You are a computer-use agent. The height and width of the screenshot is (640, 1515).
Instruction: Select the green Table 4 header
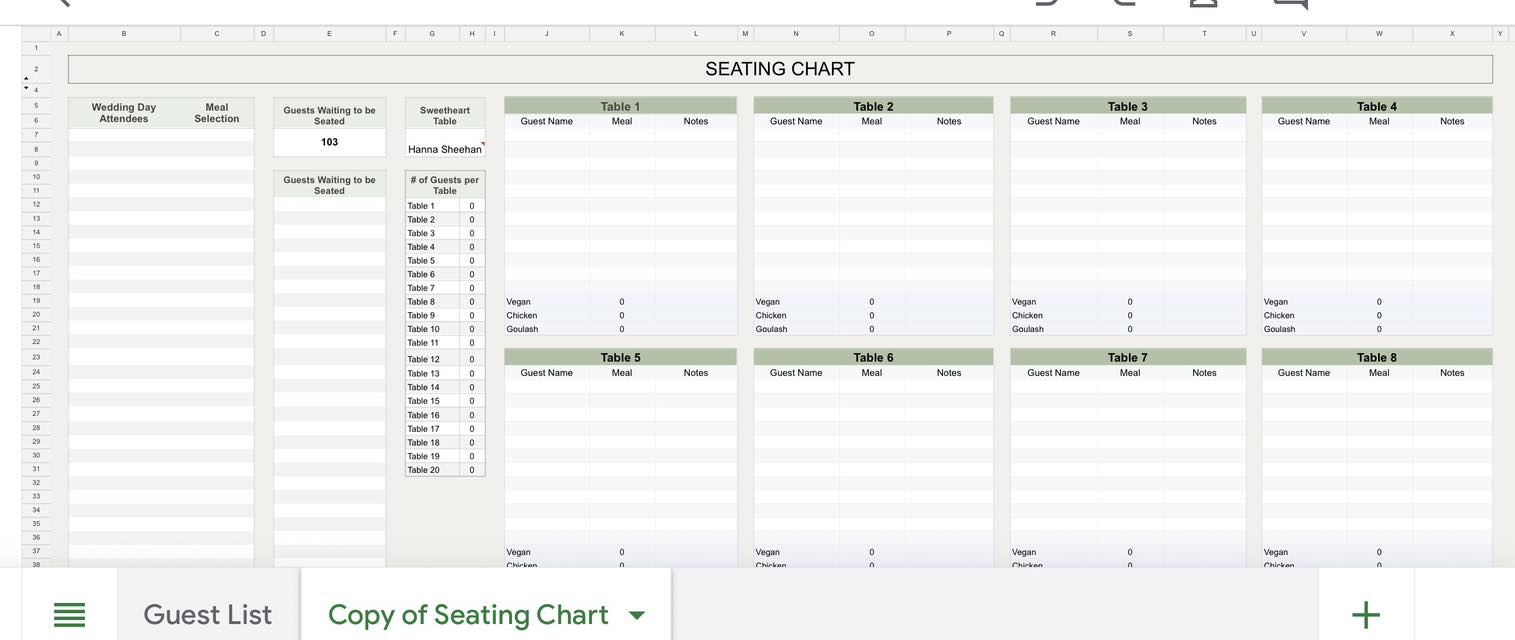tap(1377, 106)
